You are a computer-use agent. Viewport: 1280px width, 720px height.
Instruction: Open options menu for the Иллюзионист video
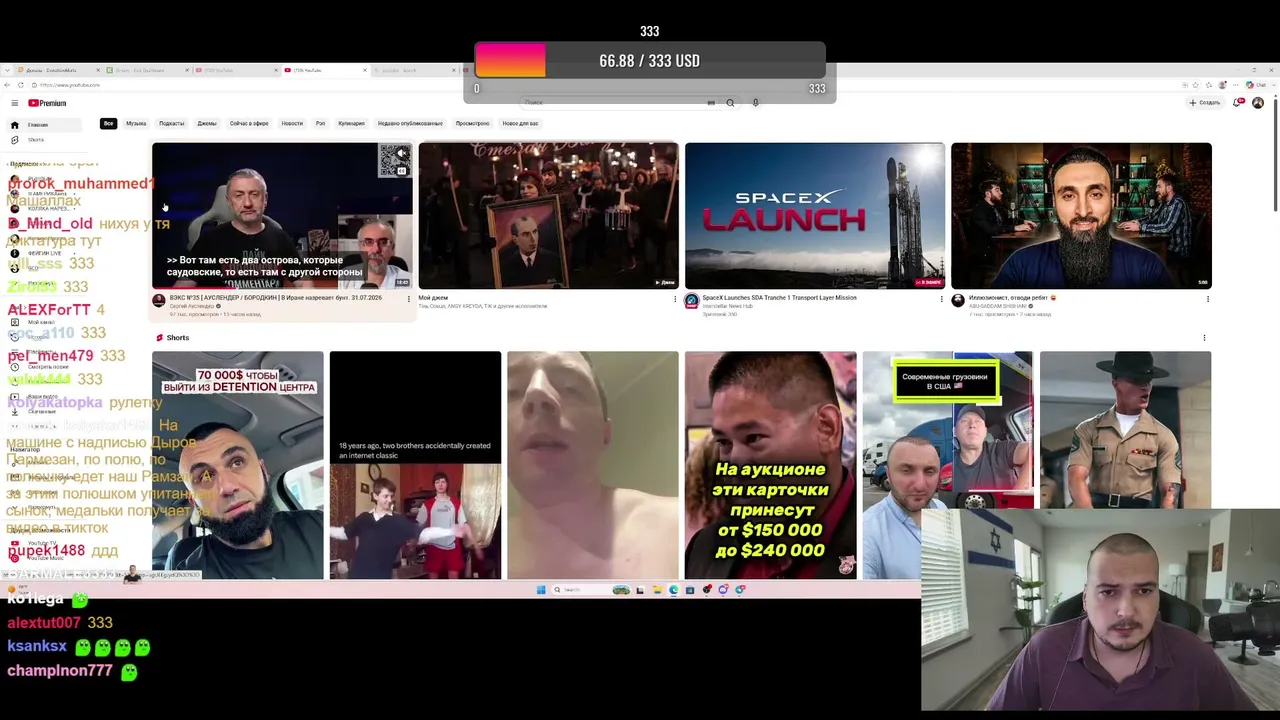pyautogui.click(x=1208, y=299)
